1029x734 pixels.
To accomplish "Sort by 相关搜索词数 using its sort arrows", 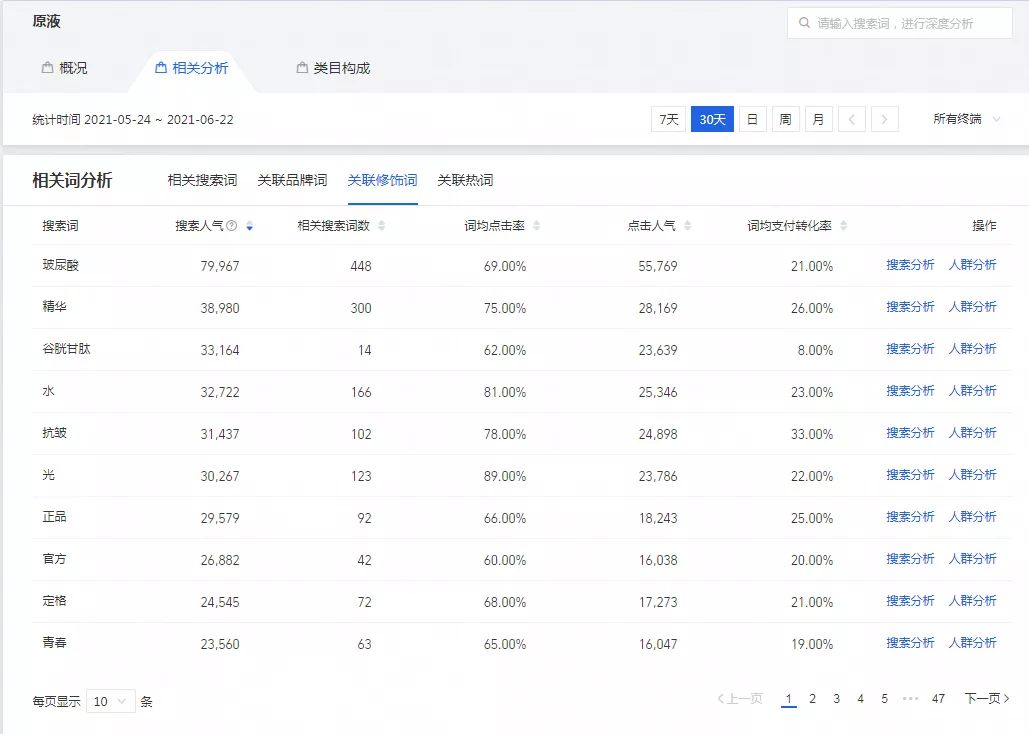I will point(383,225).
